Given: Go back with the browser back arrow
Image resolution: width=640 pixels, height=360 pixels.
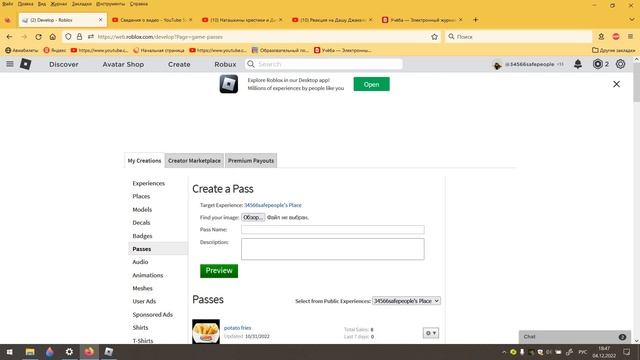Looking at the screenshot, I should pyautogui.click(x=9, y=37).
